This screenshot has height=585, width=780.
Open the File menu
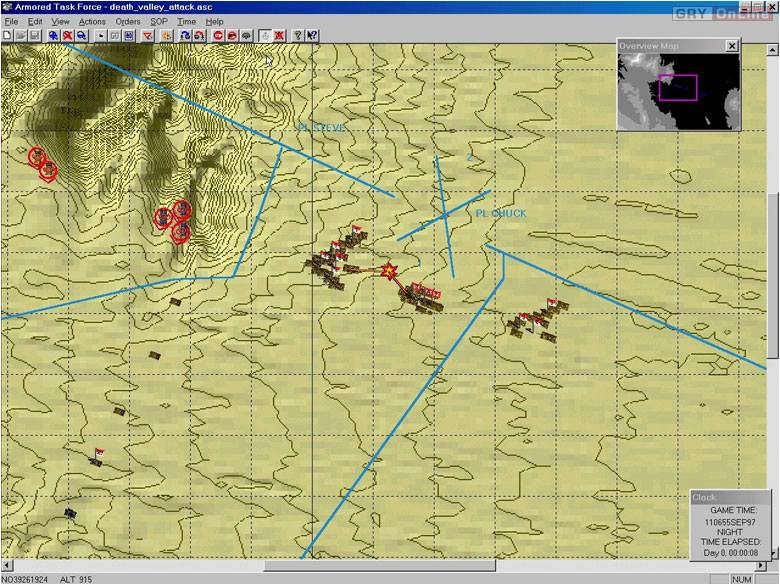click(11, 21)
